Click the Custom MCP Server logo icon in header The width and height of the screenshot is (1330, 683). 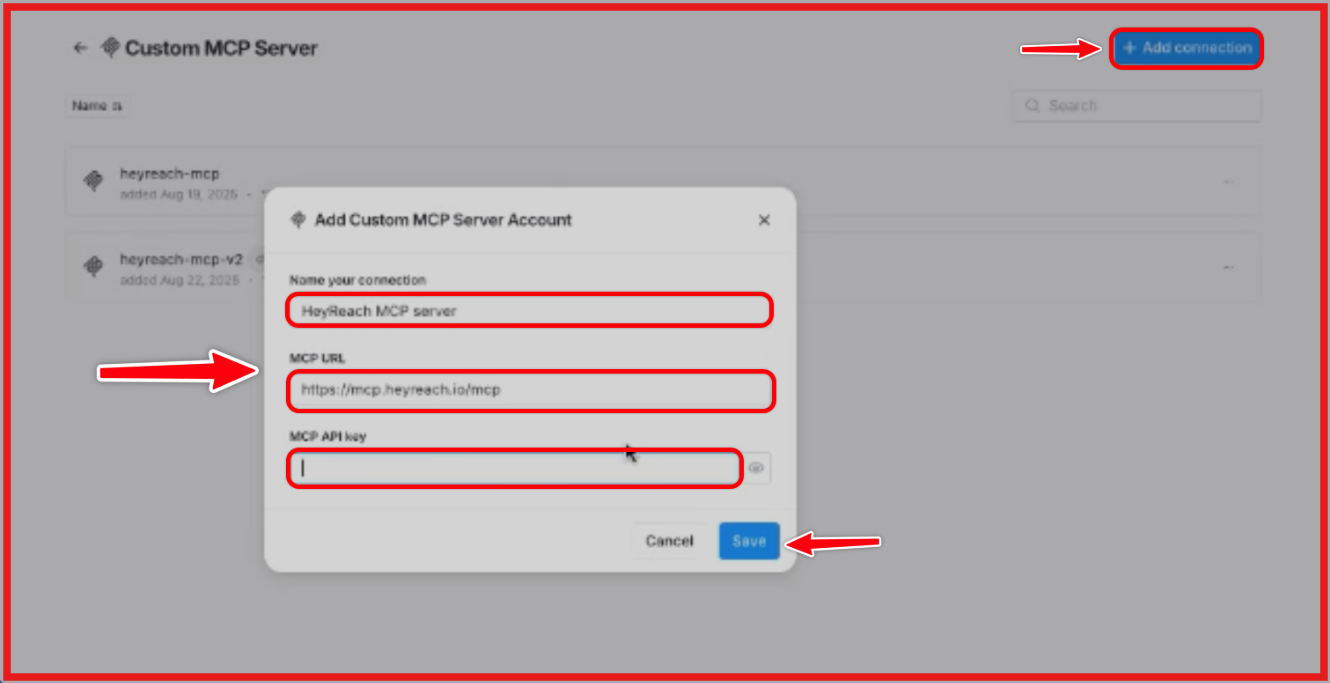[111, 48]
